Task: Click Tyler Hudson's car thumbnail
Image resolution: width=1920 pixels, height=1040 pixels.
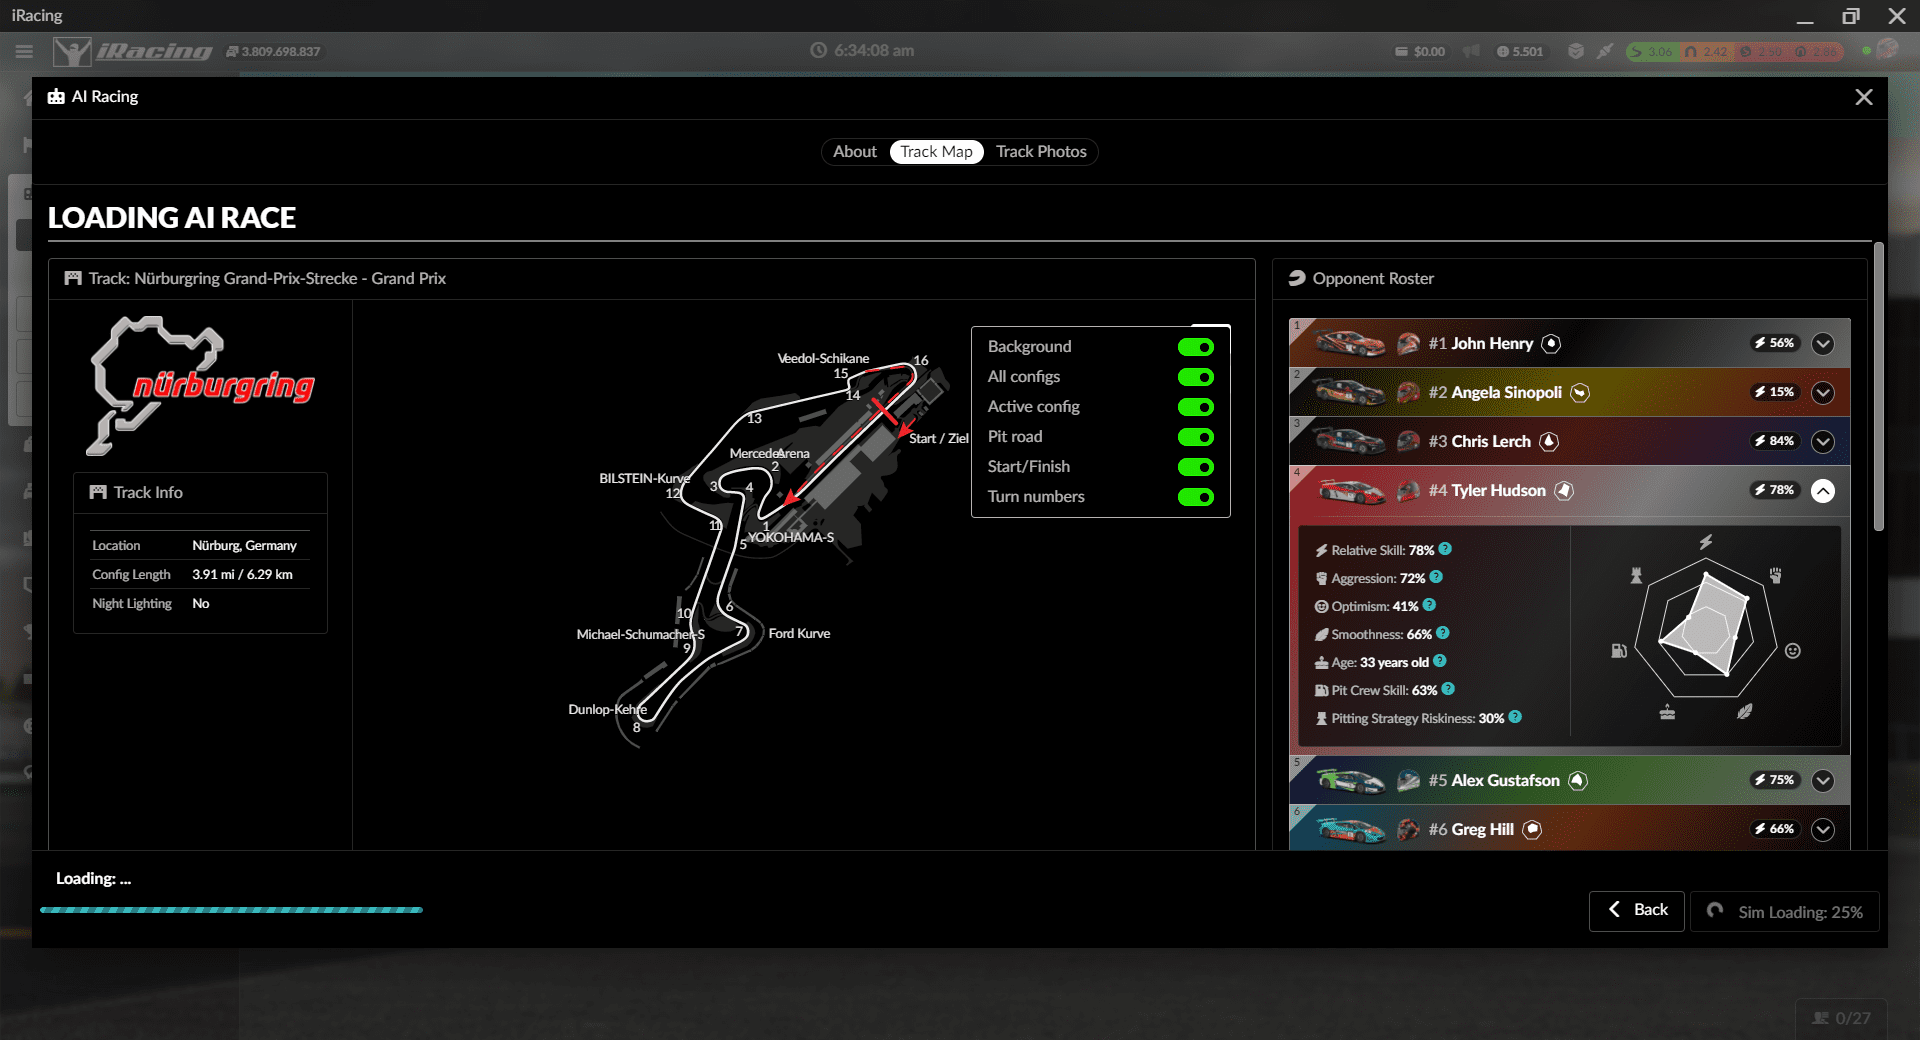Action: point(1351,491)
